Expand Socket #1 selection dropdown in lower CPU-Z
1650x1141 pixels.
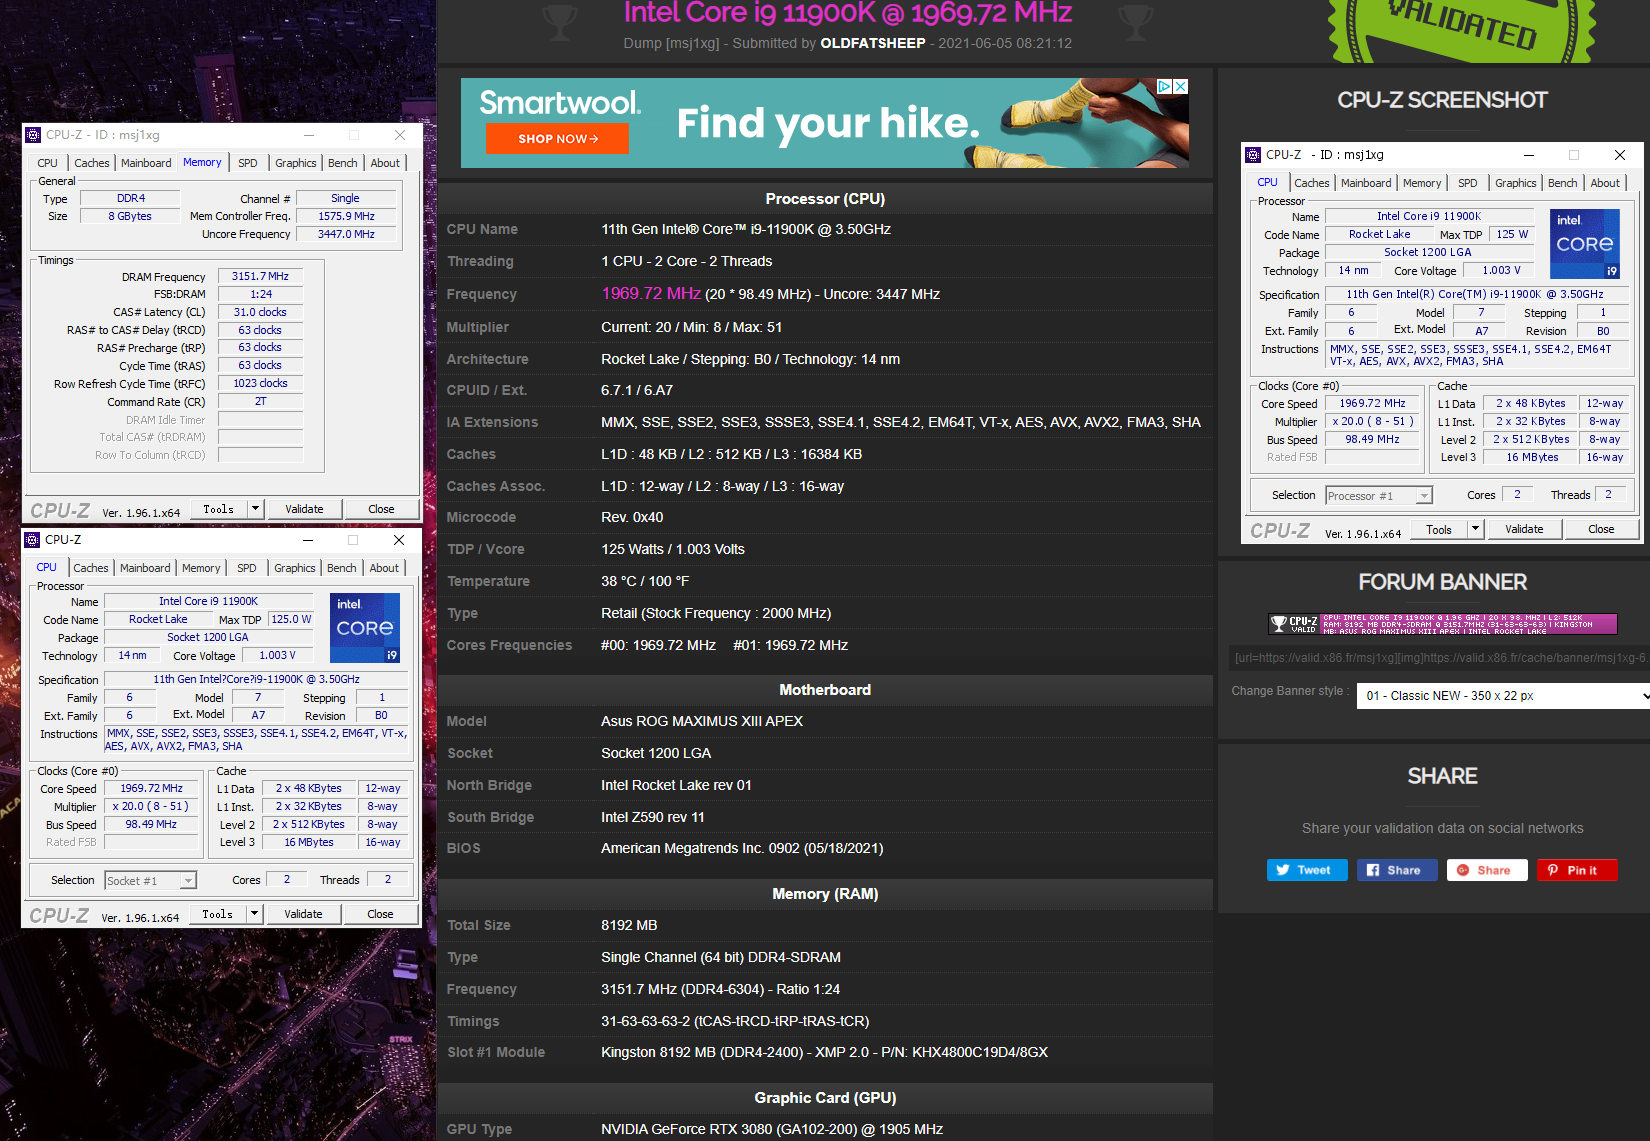point(187,881)
